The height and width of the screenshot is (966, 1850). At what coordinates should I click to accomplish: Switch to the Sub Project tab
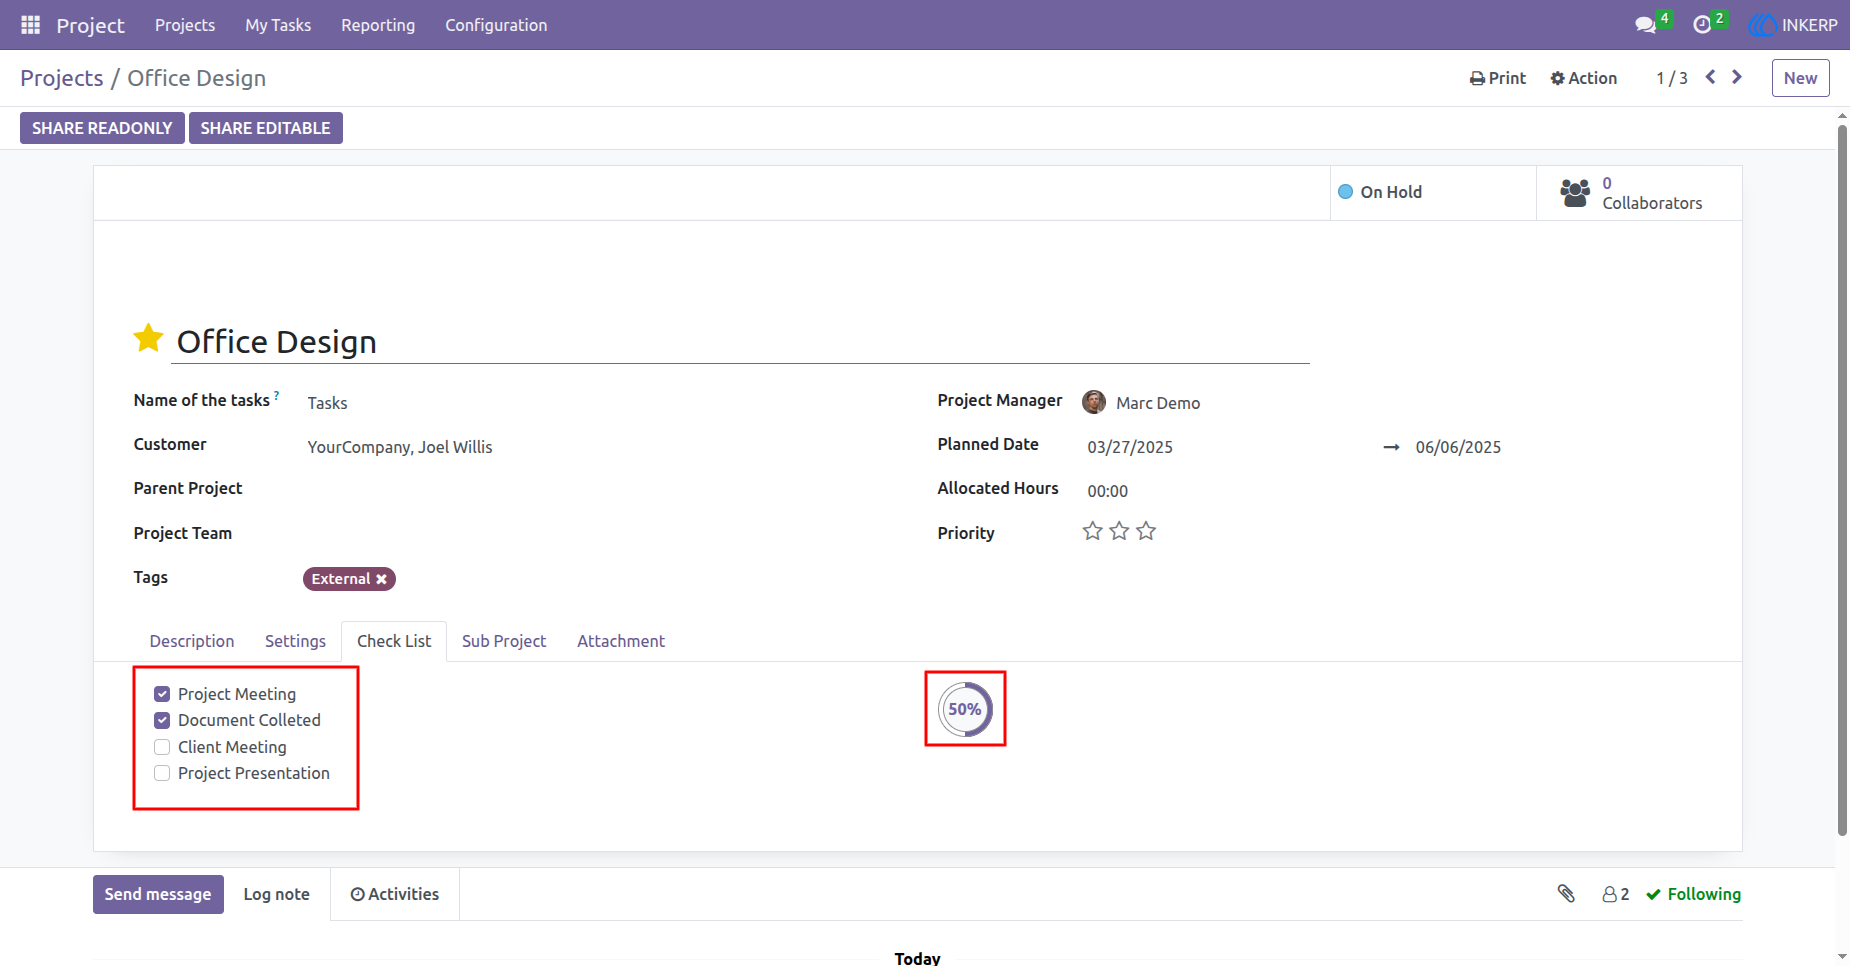point(504,641)
